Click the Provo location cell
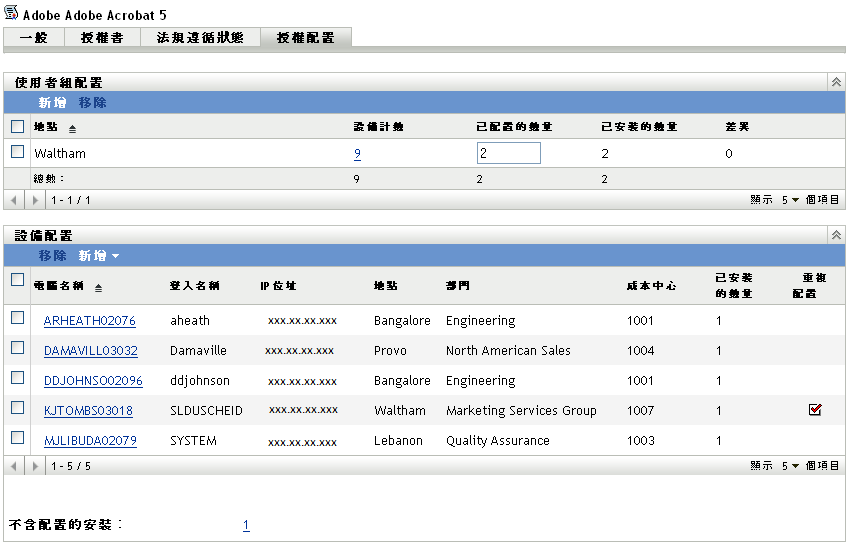The height and width of the screenshot is (544, 848). click(390, 350)
